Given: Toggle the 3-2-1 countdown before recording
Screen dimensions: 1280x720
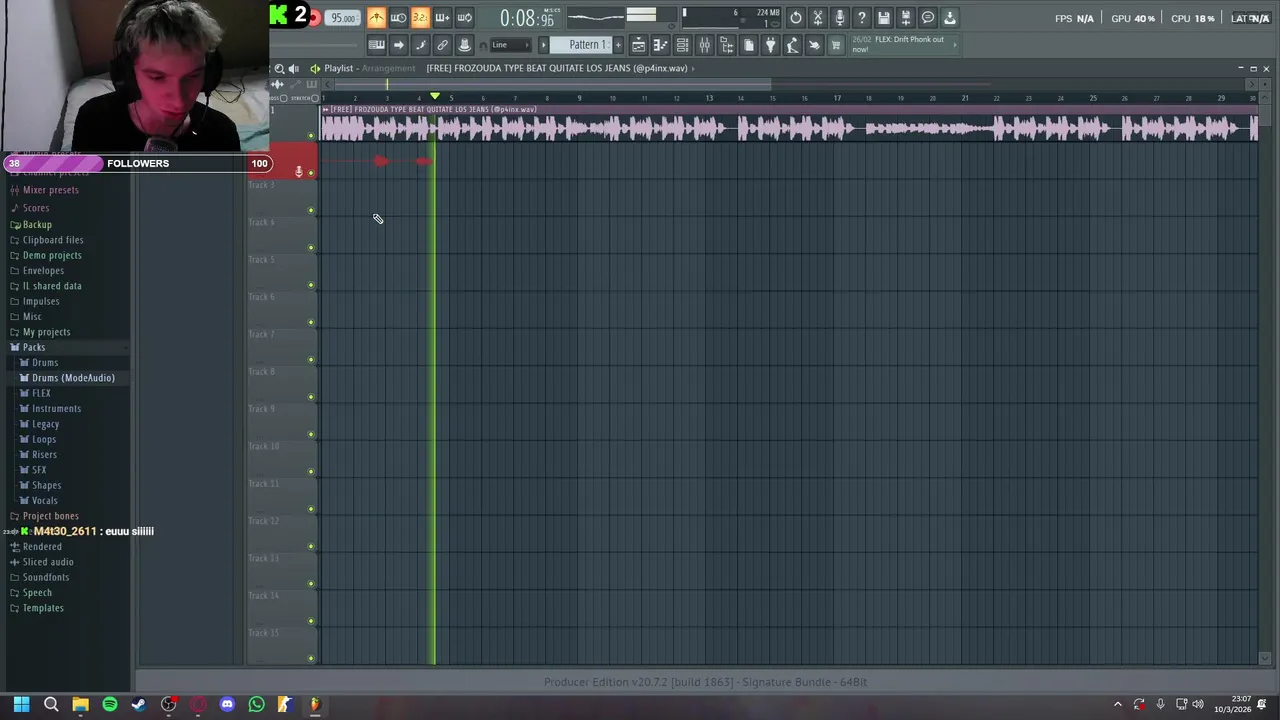Looking at the screenshot, I should tap(420, 17).
